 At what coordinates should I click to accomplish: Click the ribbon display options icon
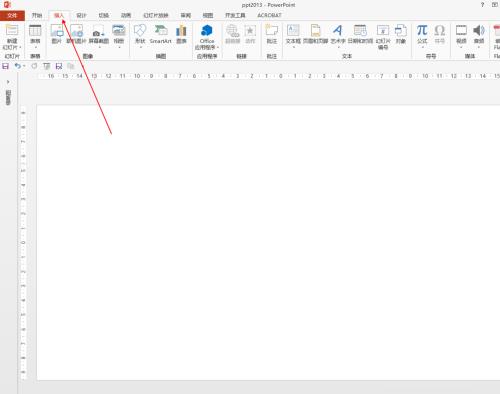pos(495,5)
